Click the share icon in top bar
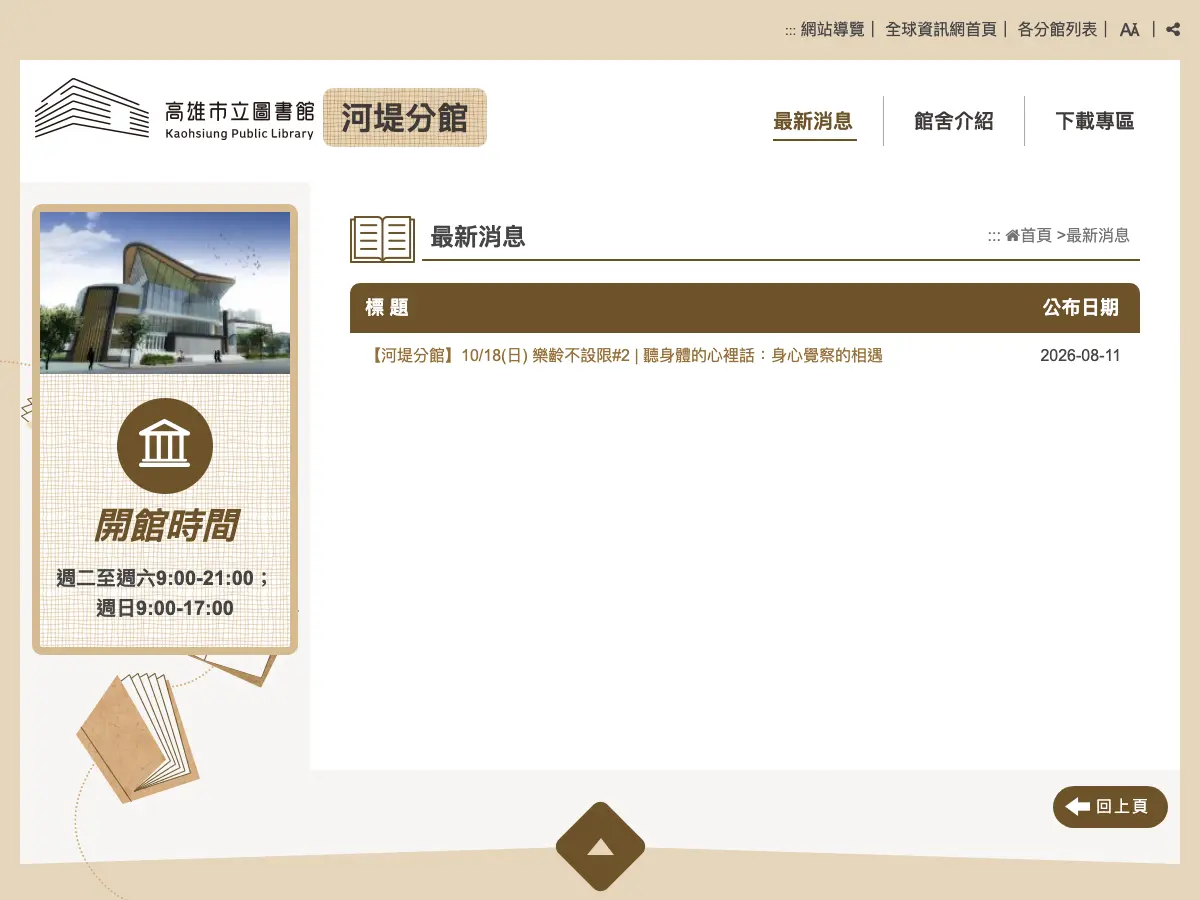Screen dimensions: 1200x900 point(1173,30)
